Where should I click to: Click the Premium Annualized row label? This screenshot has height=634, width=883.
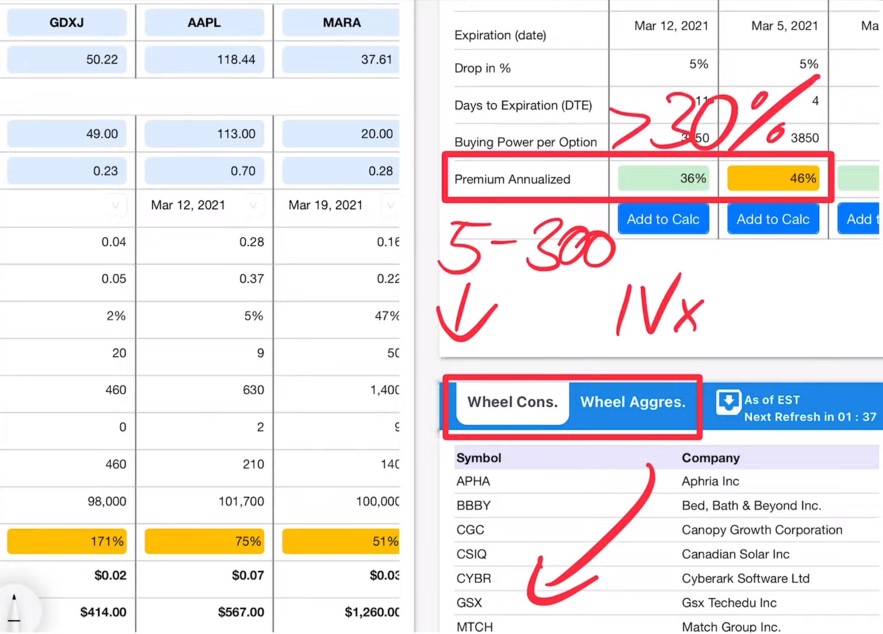click(x=512, y=179)
